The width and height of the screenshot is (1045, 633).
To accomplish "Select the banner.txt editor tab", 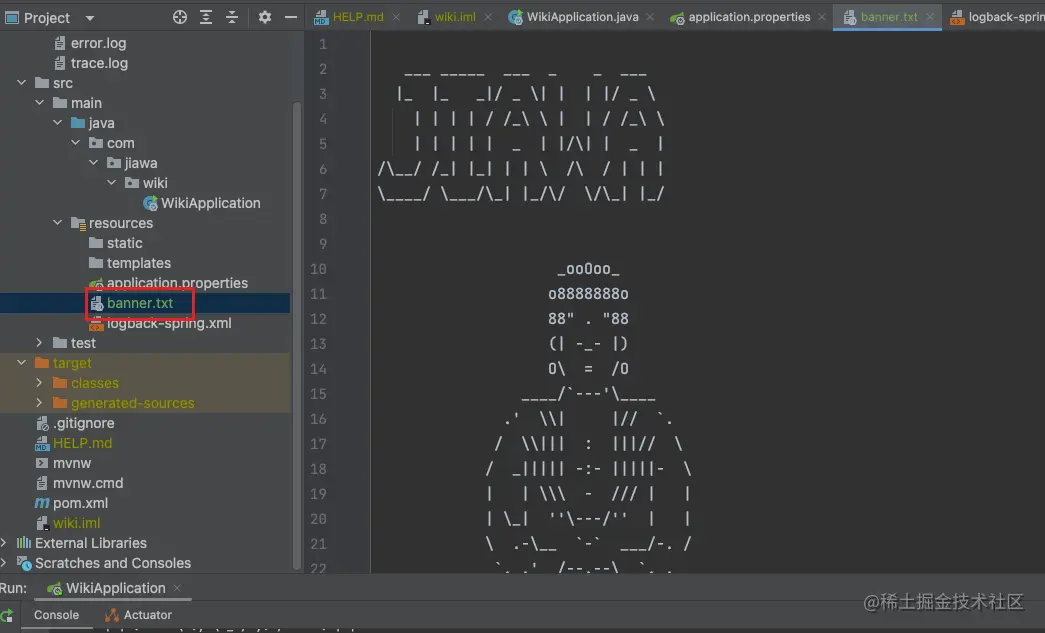I will click(889, 17).
